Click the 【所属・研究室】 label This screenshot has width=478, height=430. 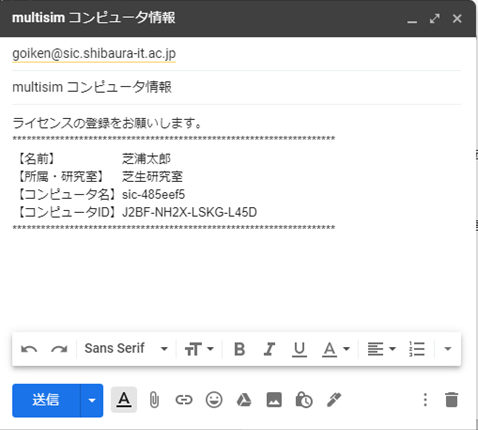pos(61,177)
